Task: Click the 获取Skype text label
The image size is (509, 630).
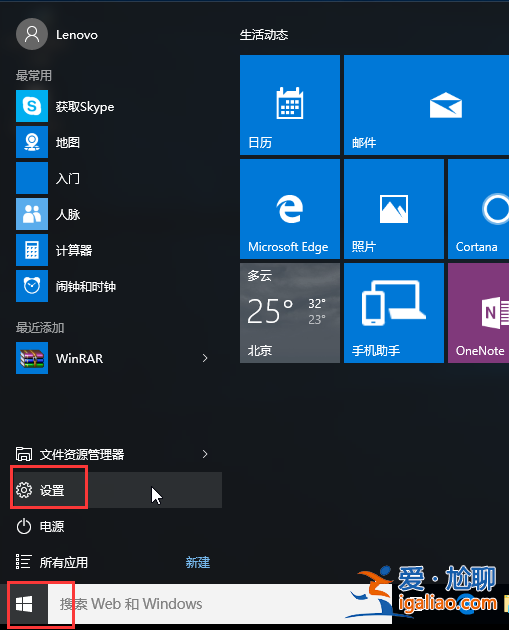Action: pos(85,106)
